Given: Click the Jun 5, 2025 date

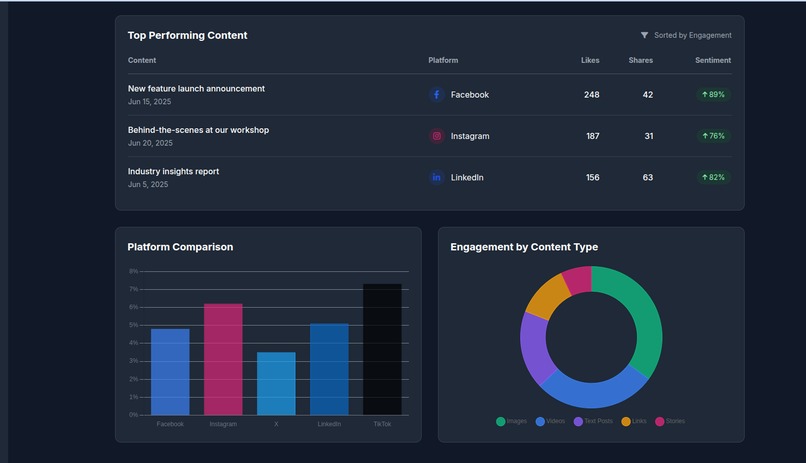Looking at the screenshot, I should click(148, 184).
